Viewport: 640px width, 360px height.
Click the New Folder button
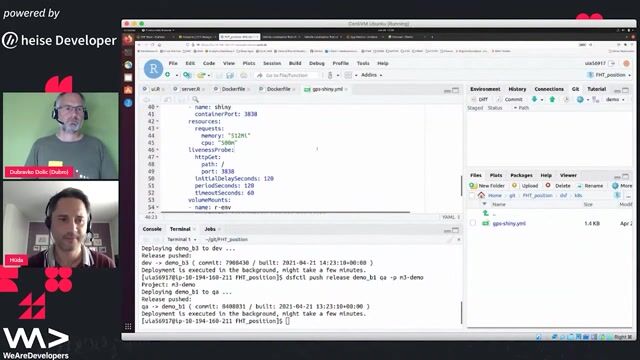(487, 186)
